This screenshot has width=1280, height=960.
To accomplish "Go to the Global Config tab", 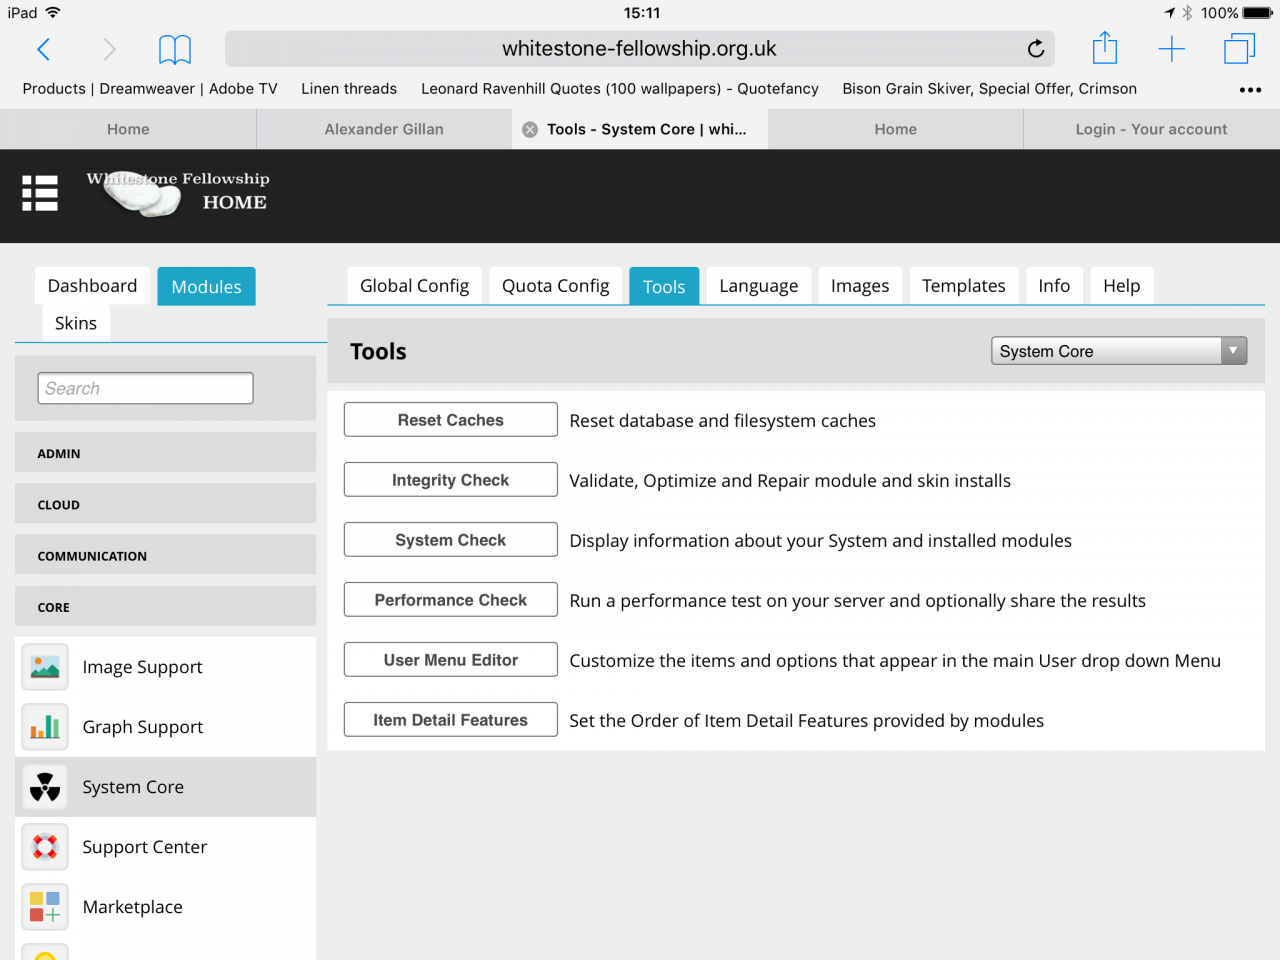I will (x=414, y=286).
